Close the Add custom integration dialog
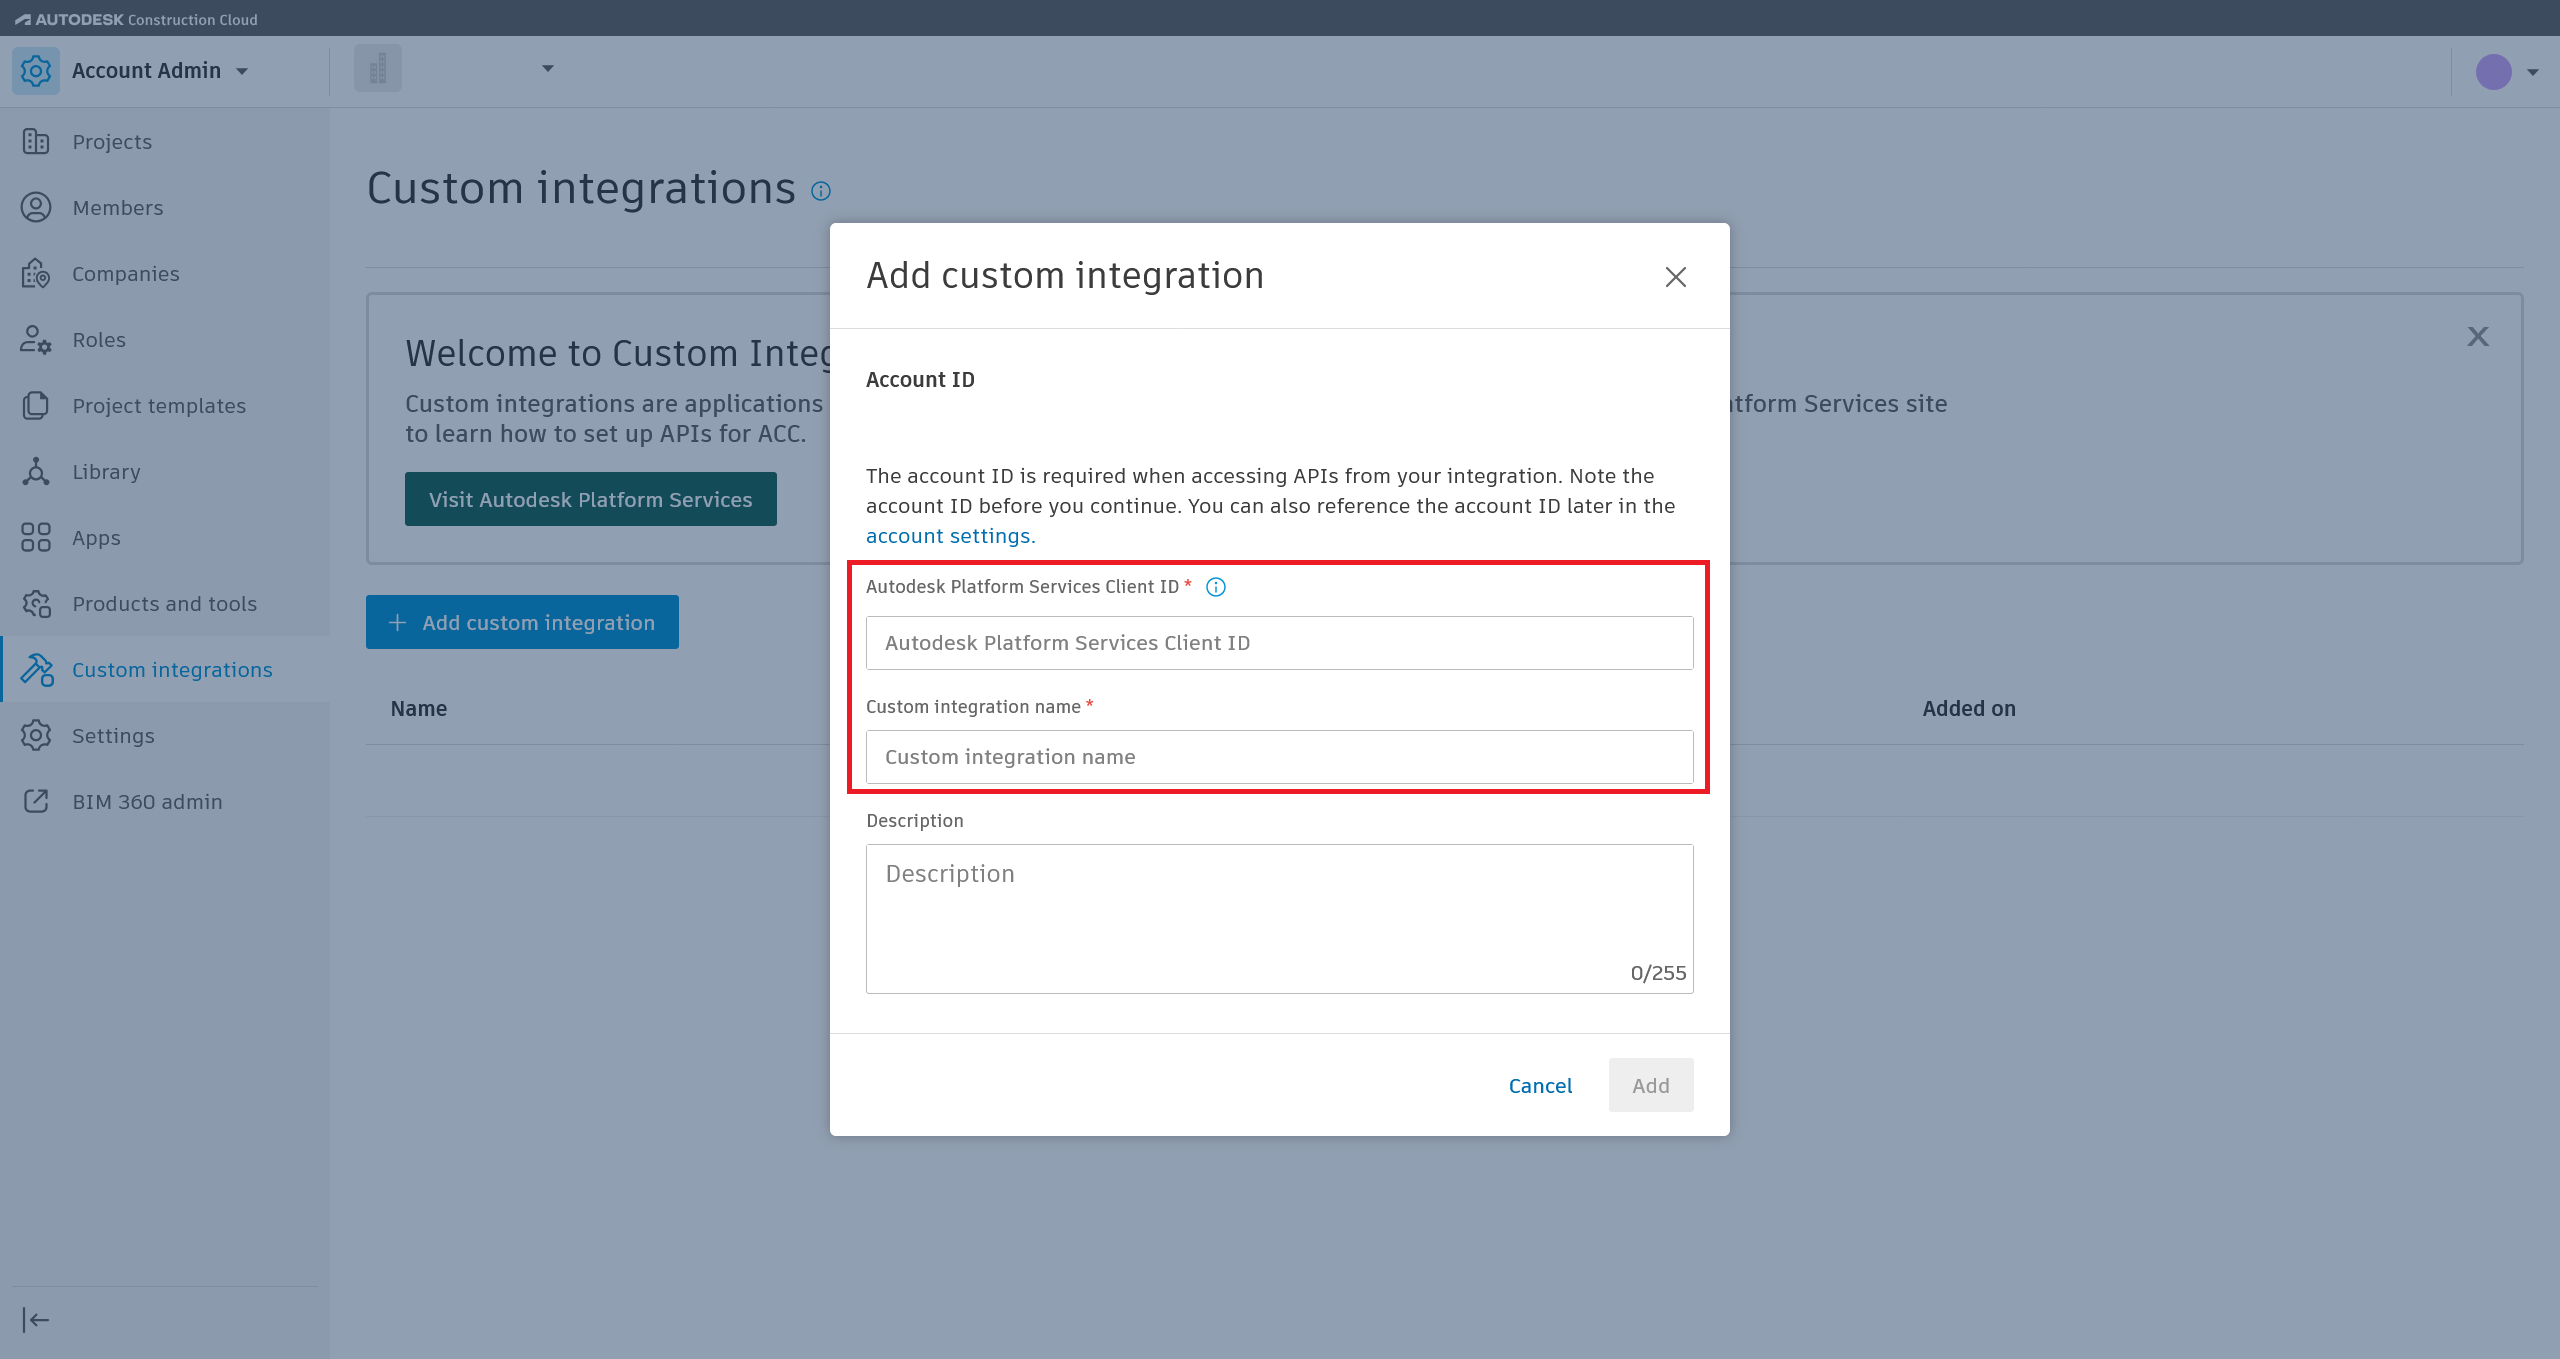The width and height of the screenshot is (2560, 1359). [1676, 277]
